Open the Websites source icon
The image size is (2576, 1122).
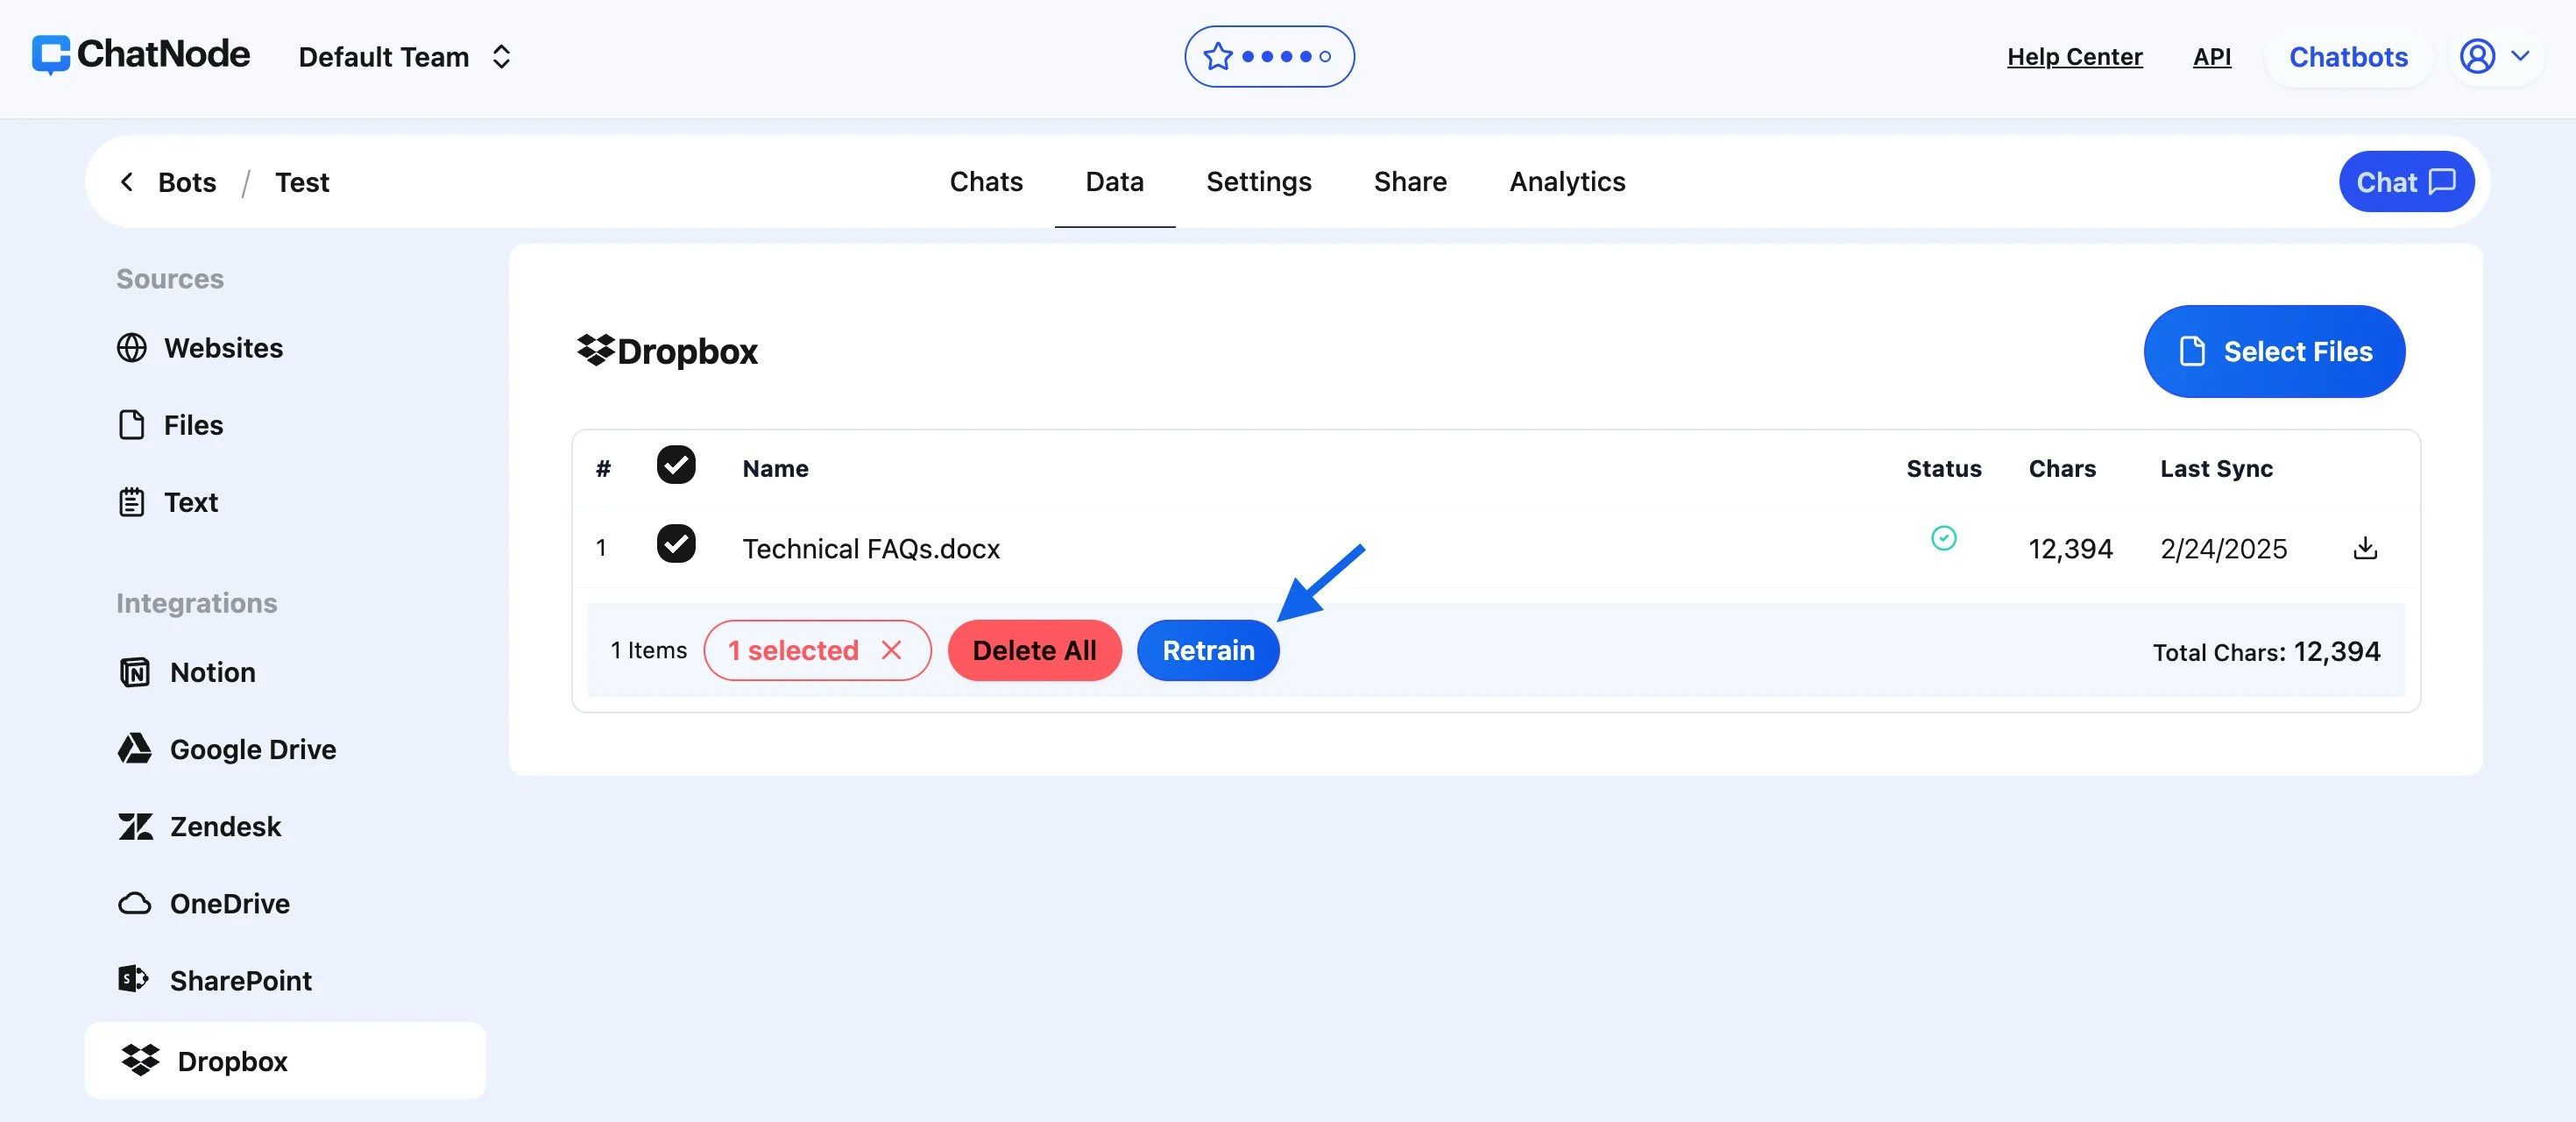click(131, 347)
